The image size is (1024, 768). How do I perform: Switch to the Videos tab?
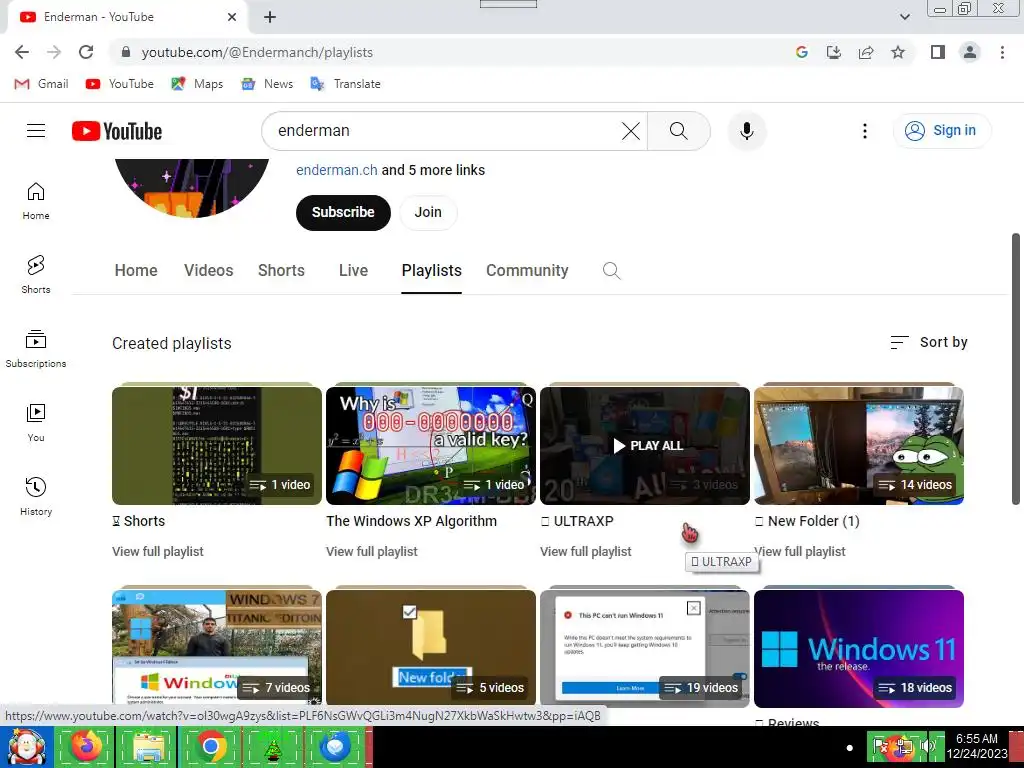coord(208,270)
